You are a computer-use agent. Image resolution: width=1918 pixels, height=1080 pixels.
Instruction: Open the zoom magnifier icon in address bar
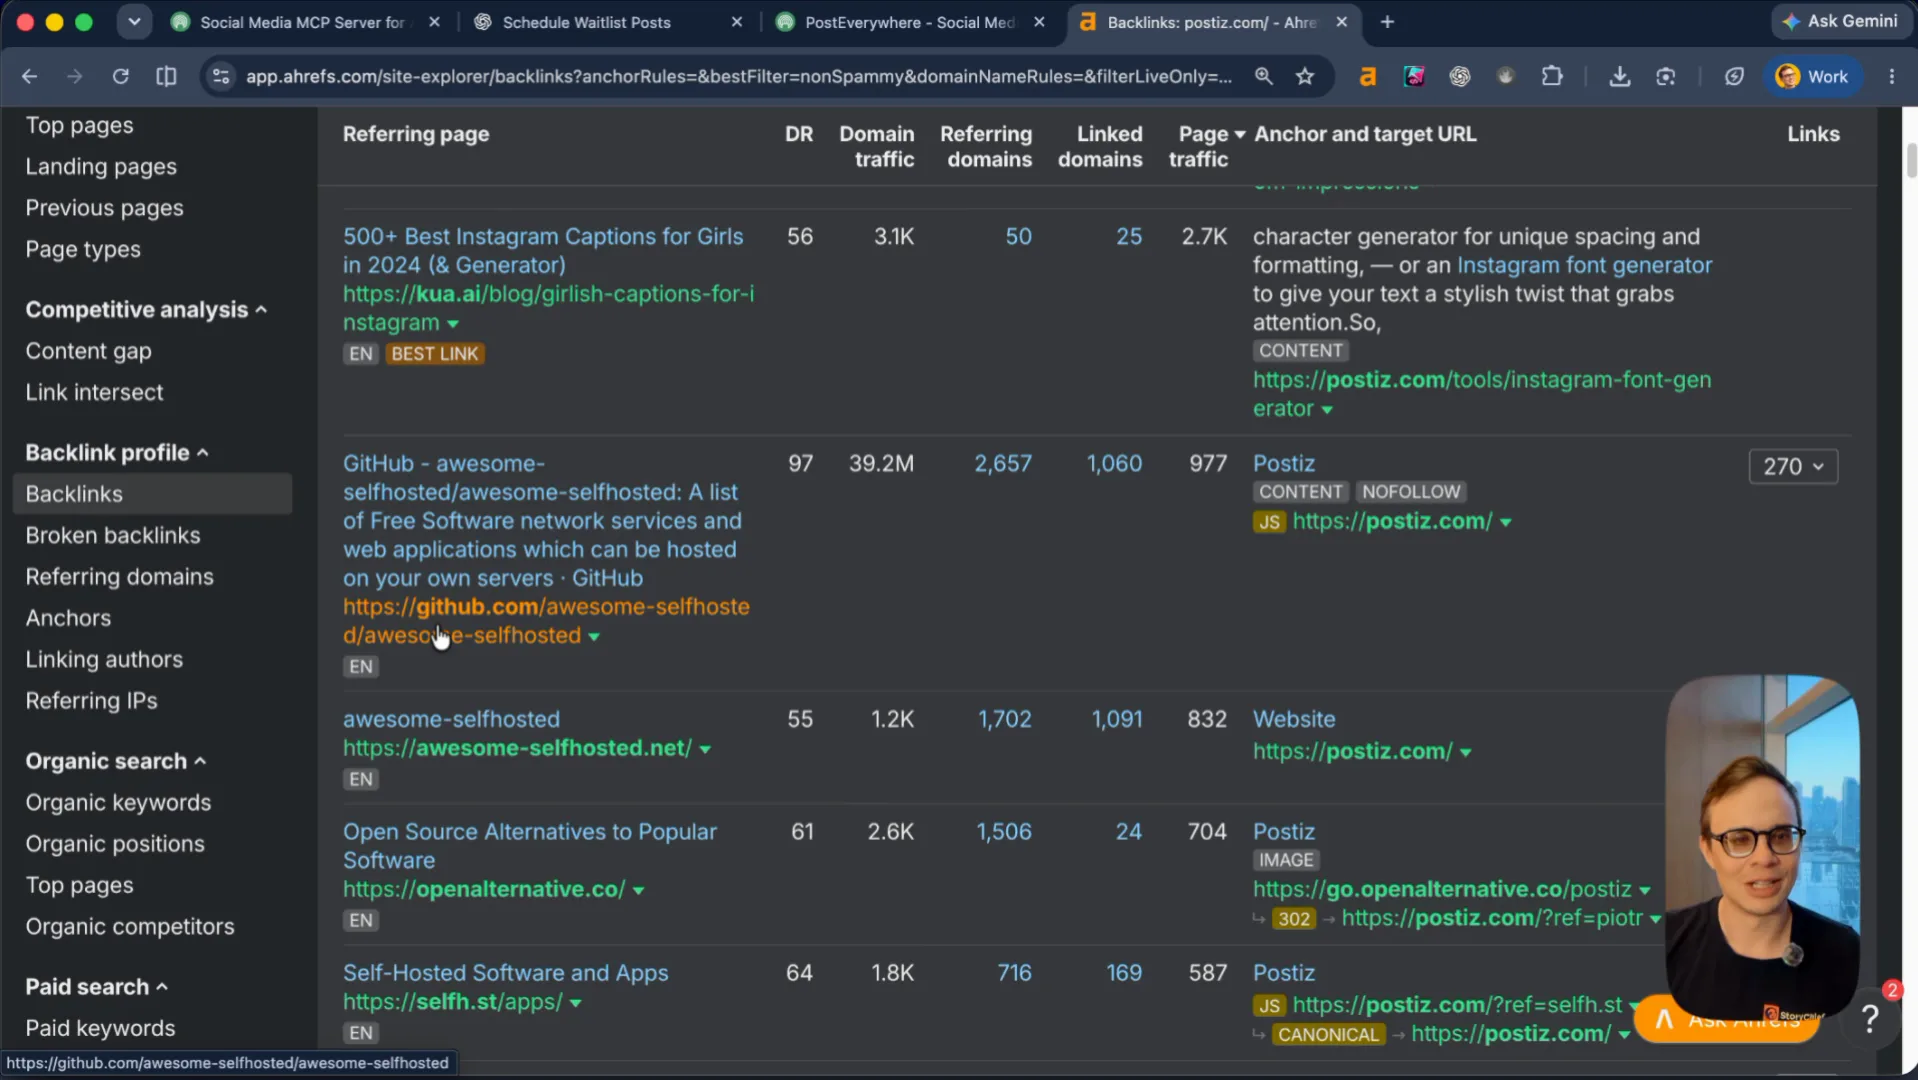(x=1264, y=77)
